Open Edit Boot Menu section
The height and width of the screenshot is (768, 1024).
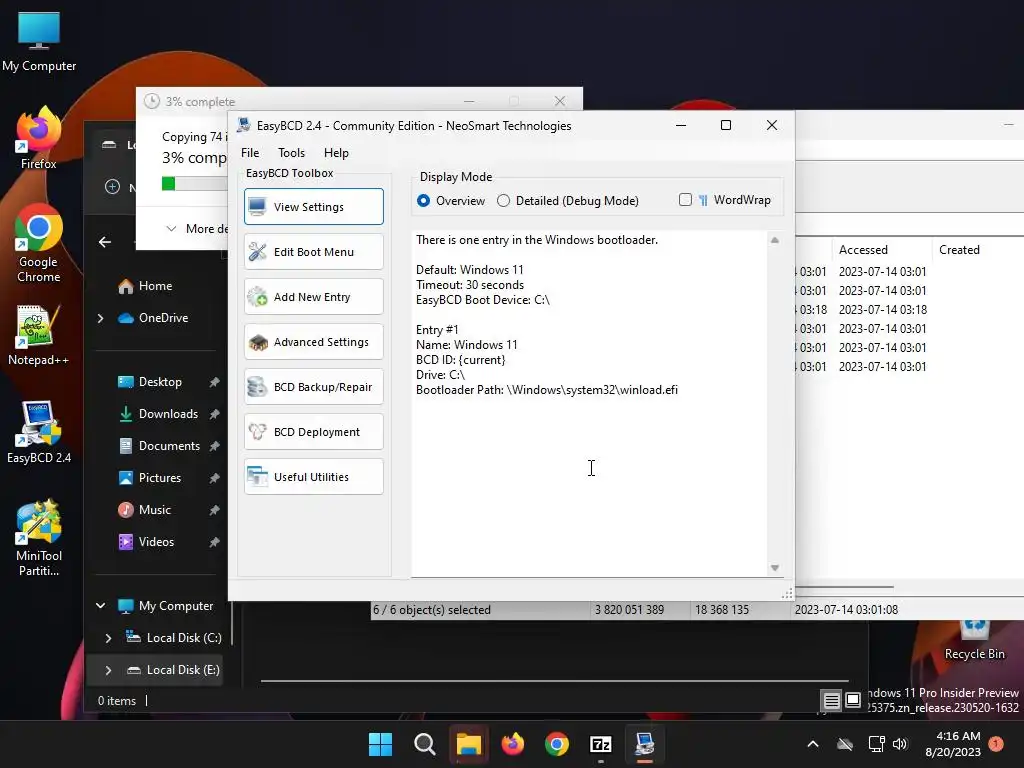pyautogui.click(x=313, y=251)
